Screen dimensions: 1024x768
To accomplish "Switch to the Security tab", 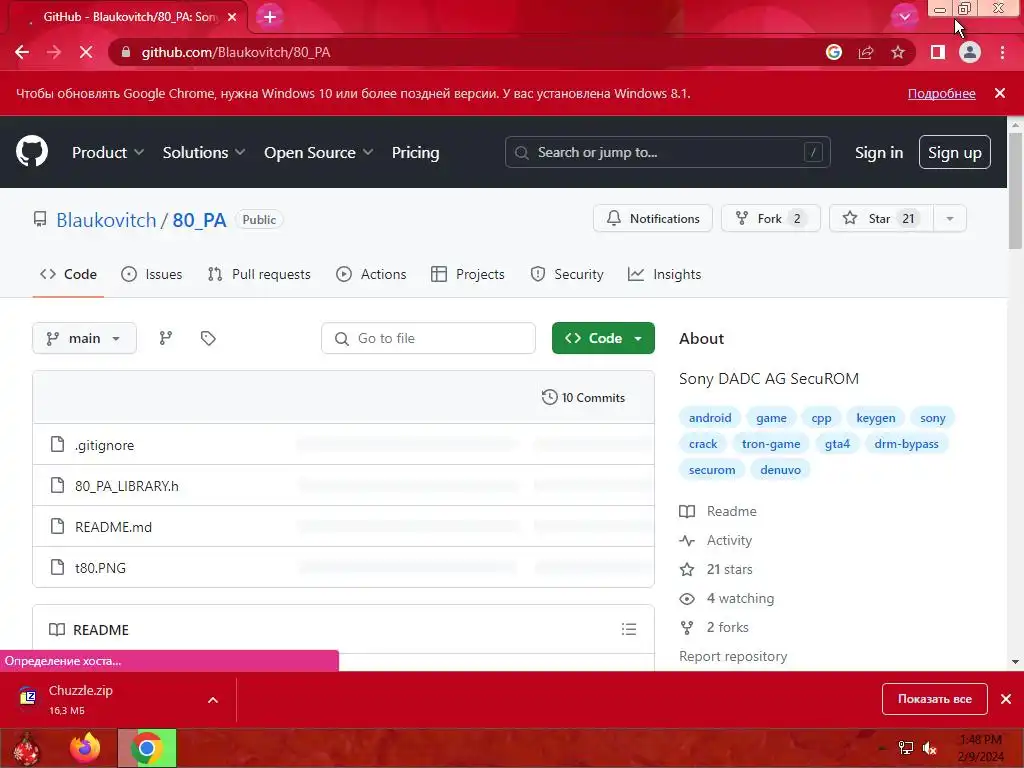I will 567,274.
